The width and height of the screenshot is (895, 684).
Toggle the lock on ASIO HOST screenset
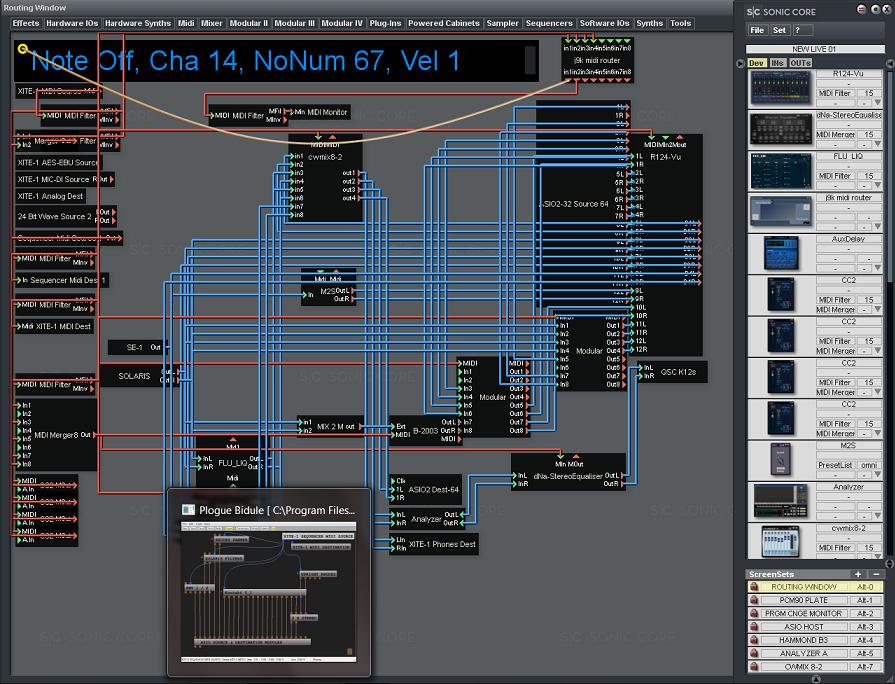754,627
